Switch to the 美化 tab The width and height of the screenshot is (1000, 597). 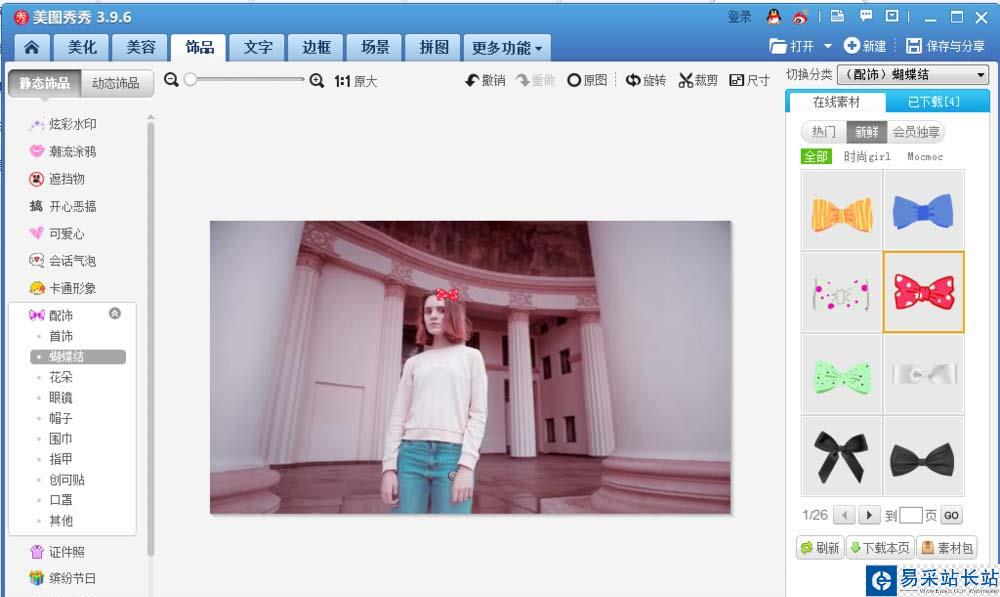tap(82, 47)
